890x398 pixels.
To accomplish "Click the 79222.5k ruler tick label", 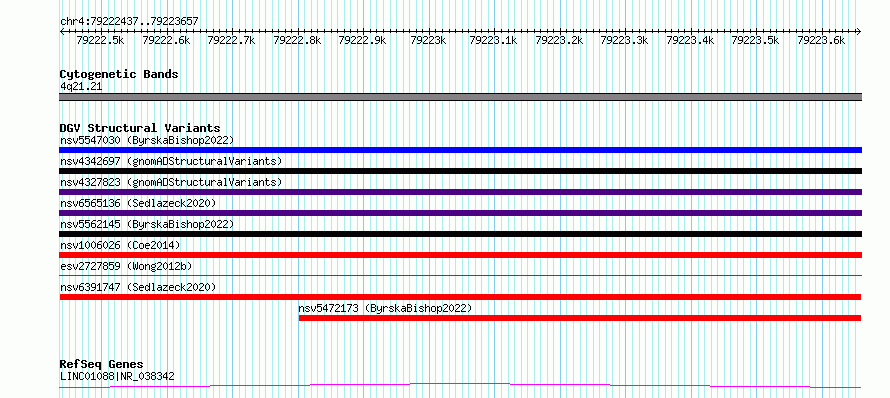I will [x=100, y=40].
